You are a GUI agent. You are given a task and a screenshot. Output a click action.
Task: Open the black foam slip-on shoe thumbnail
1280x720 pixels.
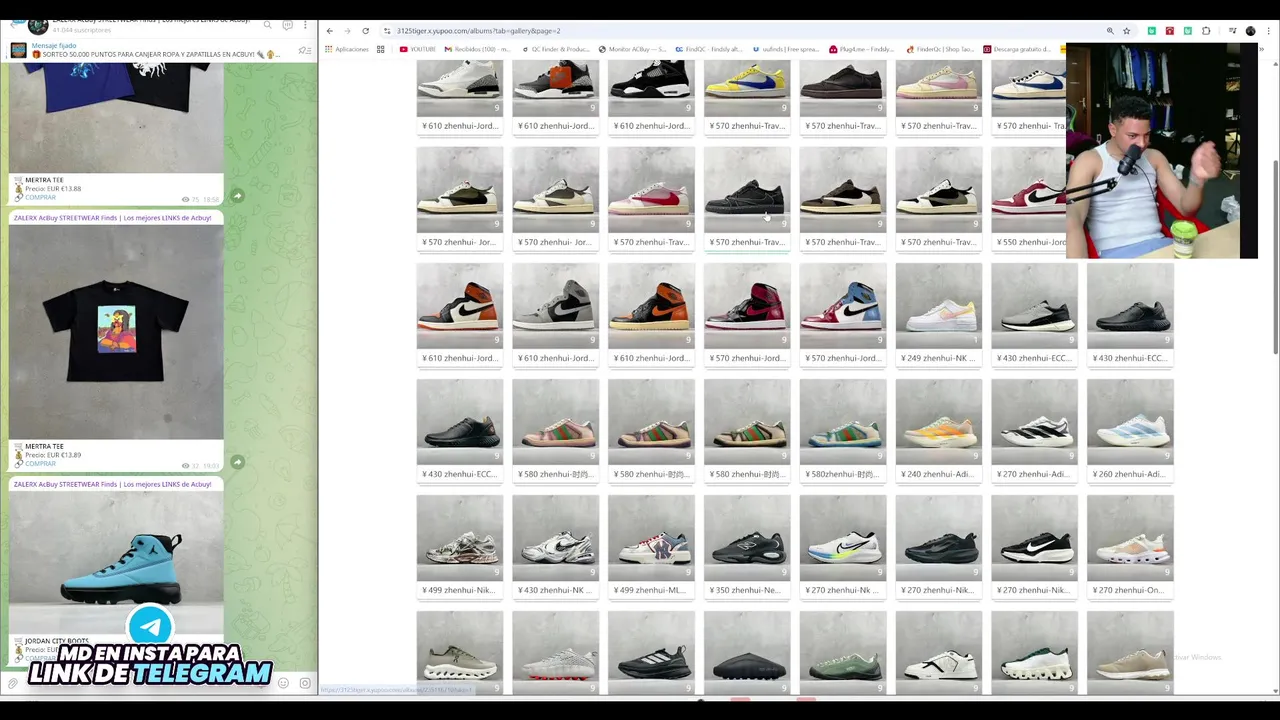746,653
